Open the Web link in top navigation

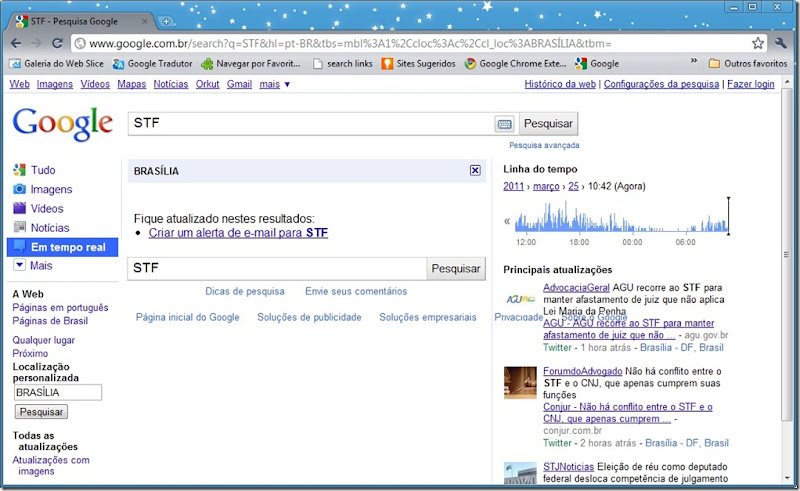19,84
